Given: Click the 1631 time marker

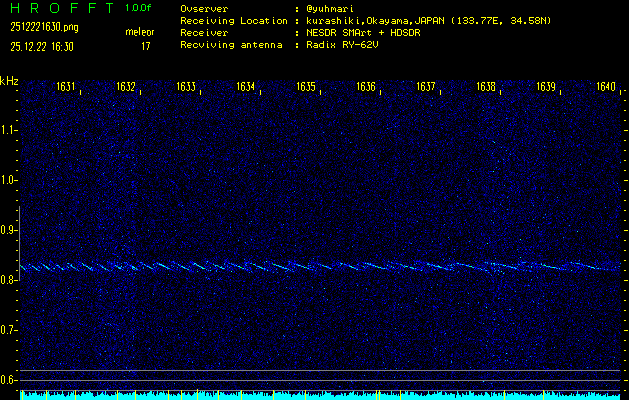Looking at the screenshot, I should [x=66, y=87].
